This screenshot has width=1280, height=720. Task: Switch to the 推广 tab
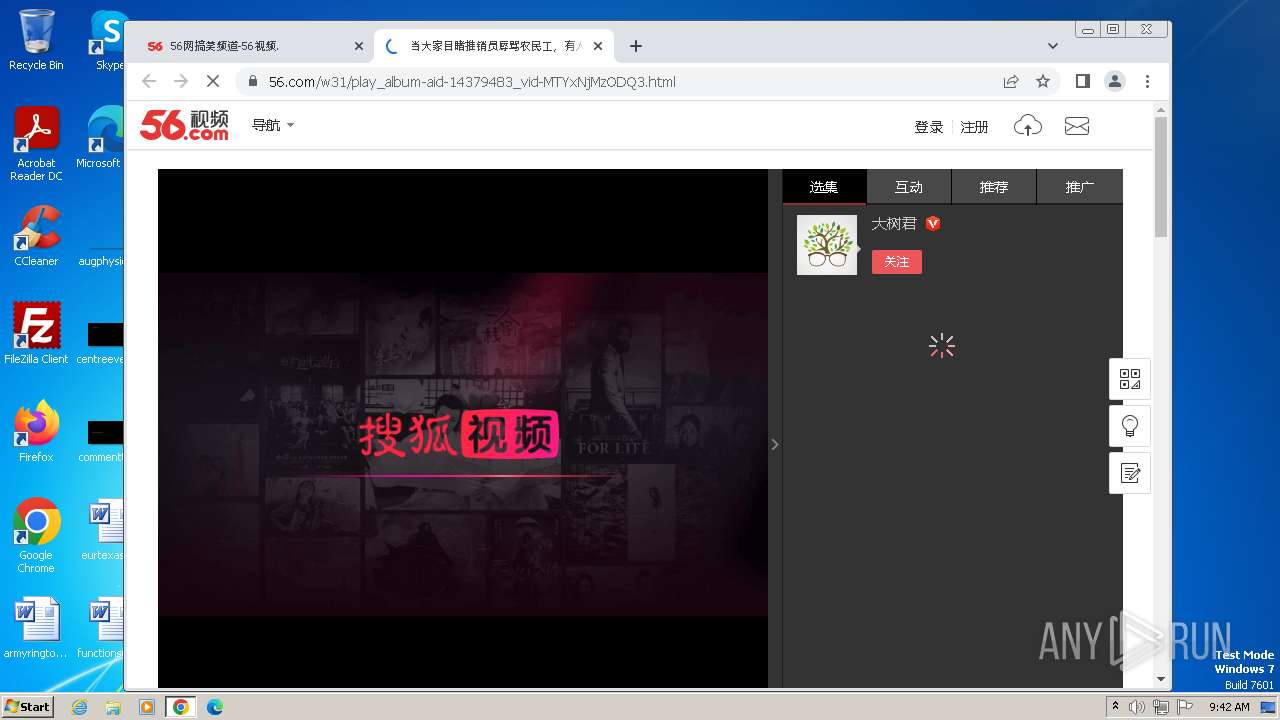pyautogui.click(x=1080, y=187)
